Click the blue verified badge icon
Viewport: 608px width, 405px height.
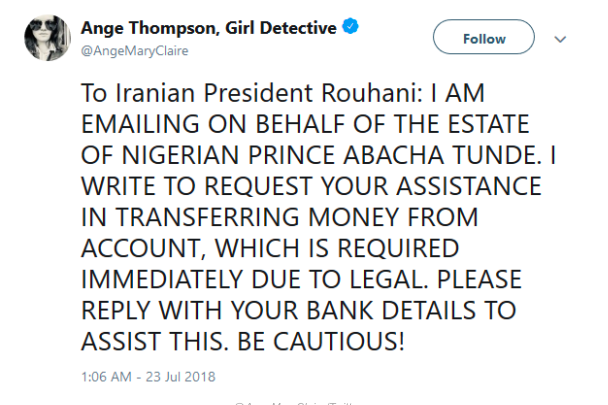[350, 26]
